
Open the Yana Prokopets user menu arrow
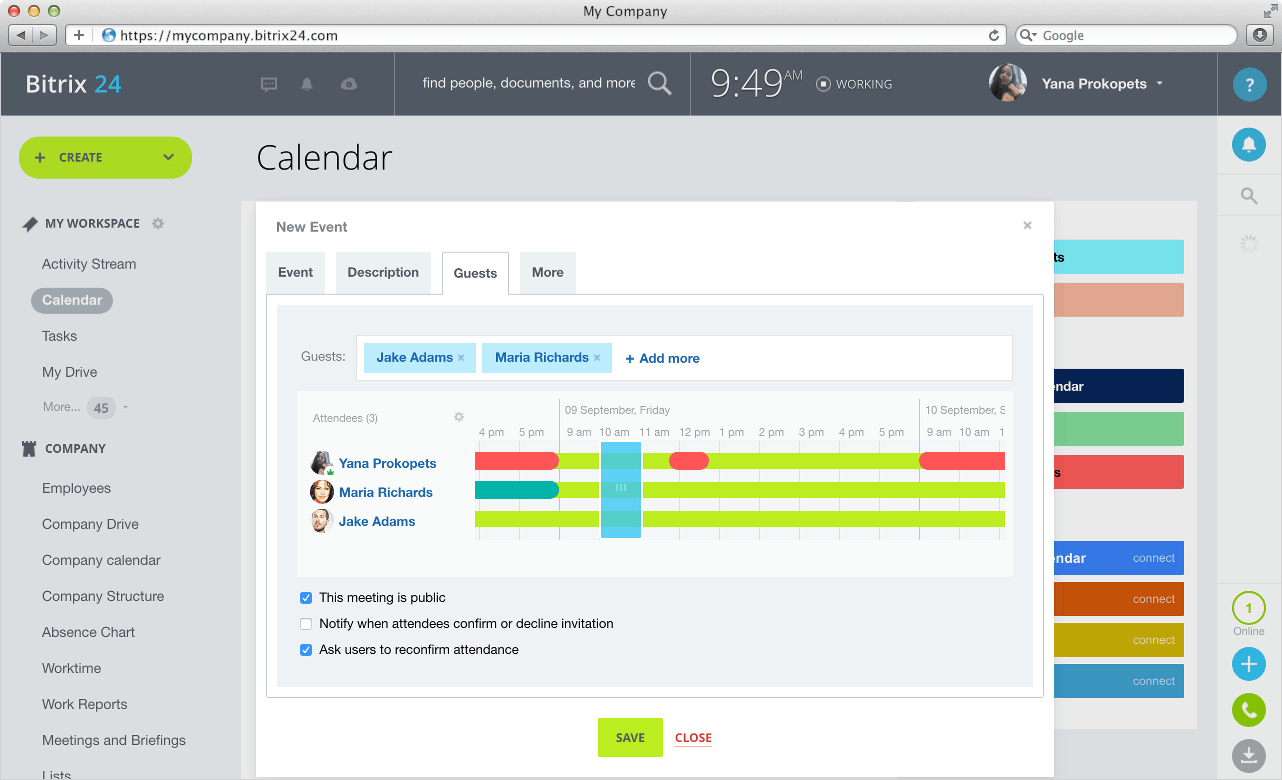(x=1160, y=84)
